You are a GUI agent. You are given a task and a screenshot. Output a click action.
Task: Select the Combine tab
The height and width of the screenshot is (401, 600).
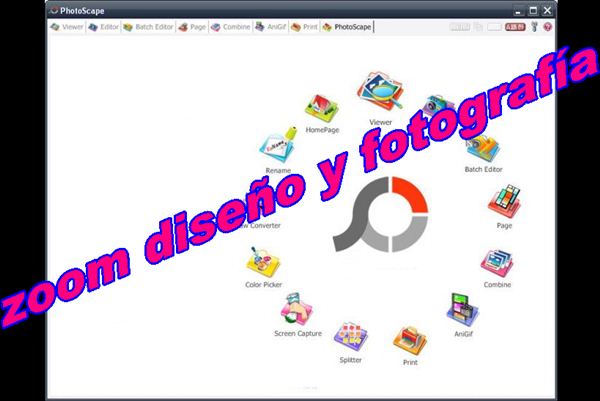tap(231, 27)
